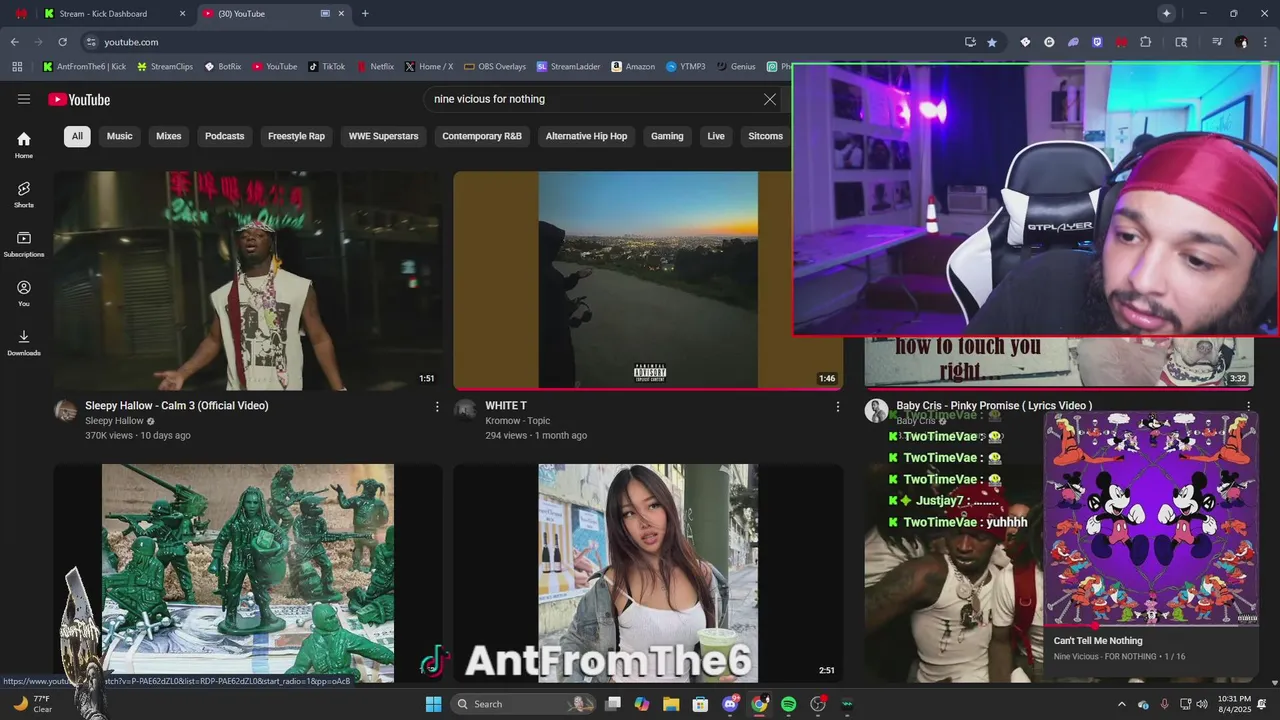The height and width of the screenshot is (720, 1280).
Task: Select the Alternative Hip Hop filter chip
Action: click(x=586, y=136)
